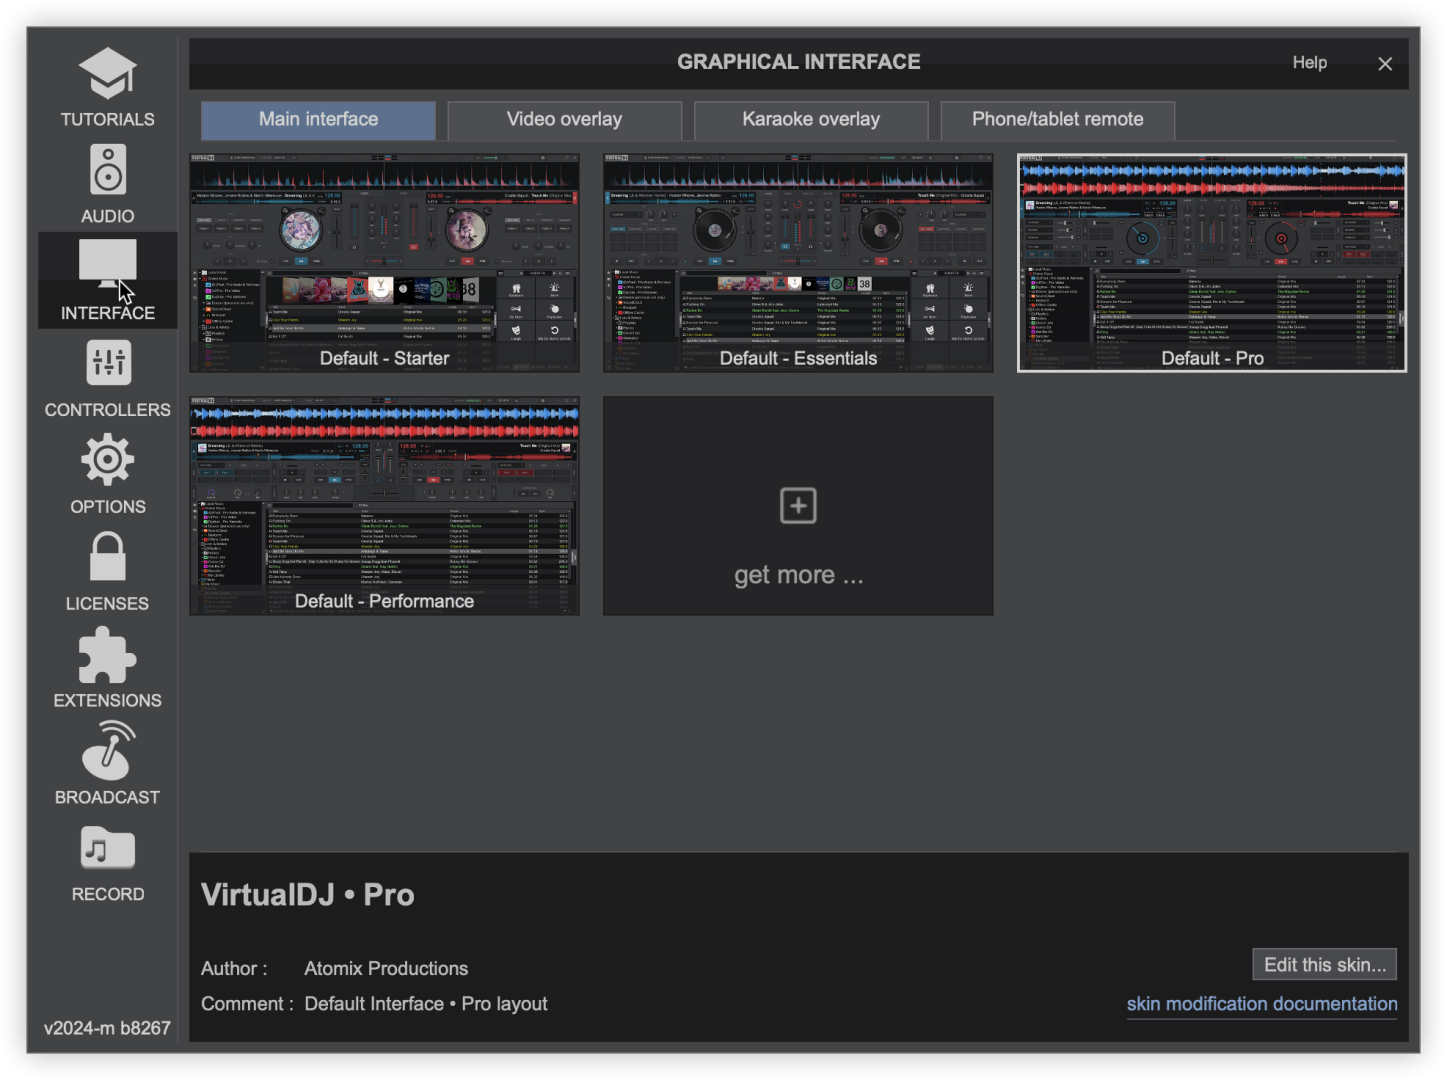This screenshot has height=1080, width=1447.
Task: Click the Edit this skin button
Action: pyautogui.click(x=1324, y=965)
